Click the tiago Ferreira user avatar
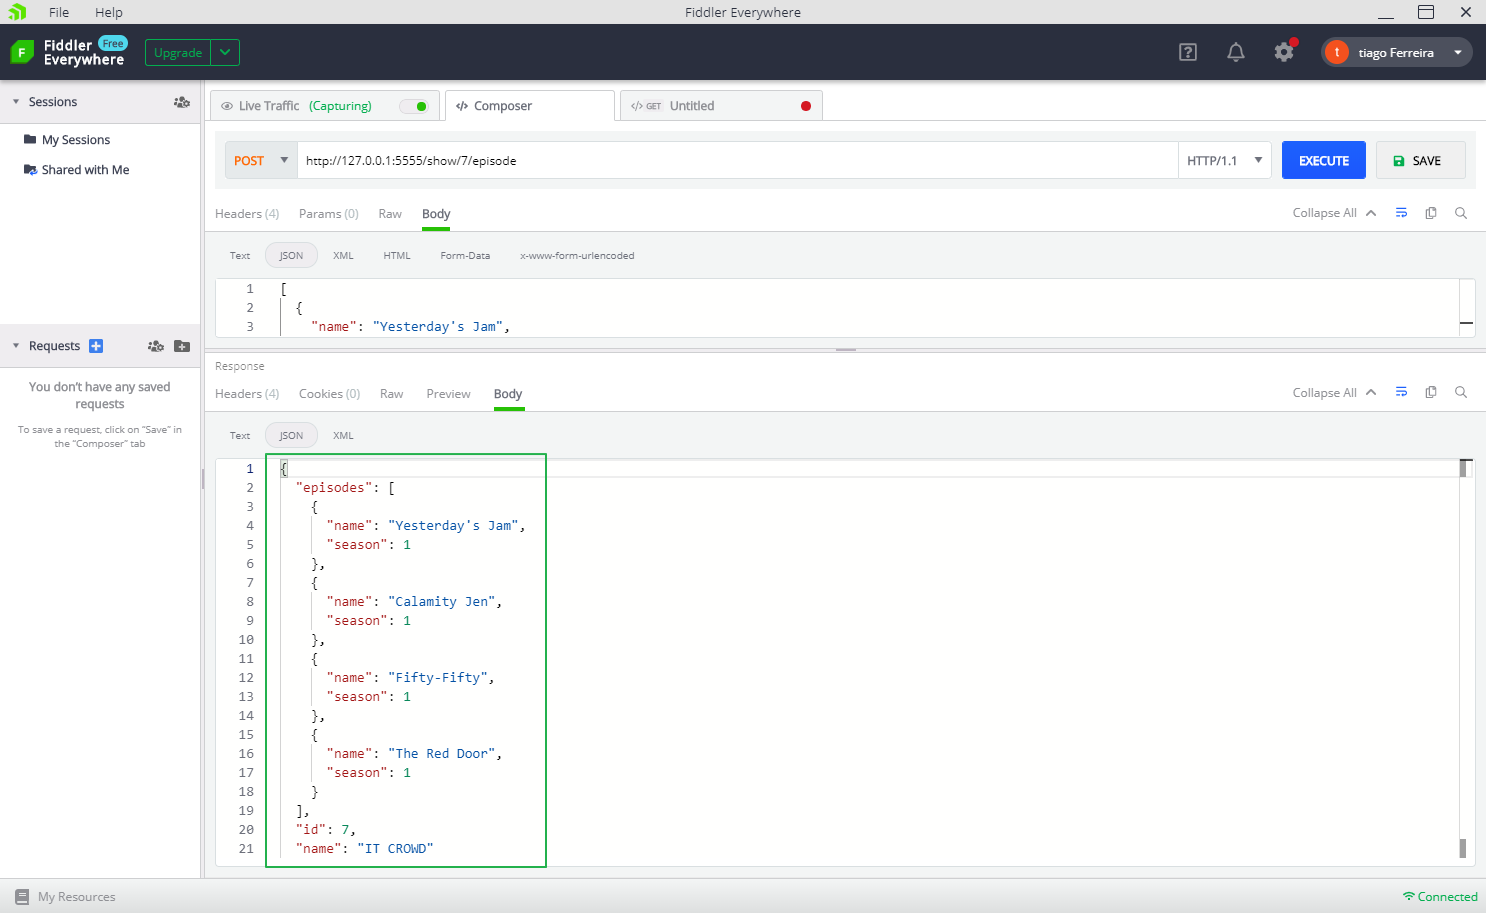1486x913 pixels. (x=1336, y=52)
